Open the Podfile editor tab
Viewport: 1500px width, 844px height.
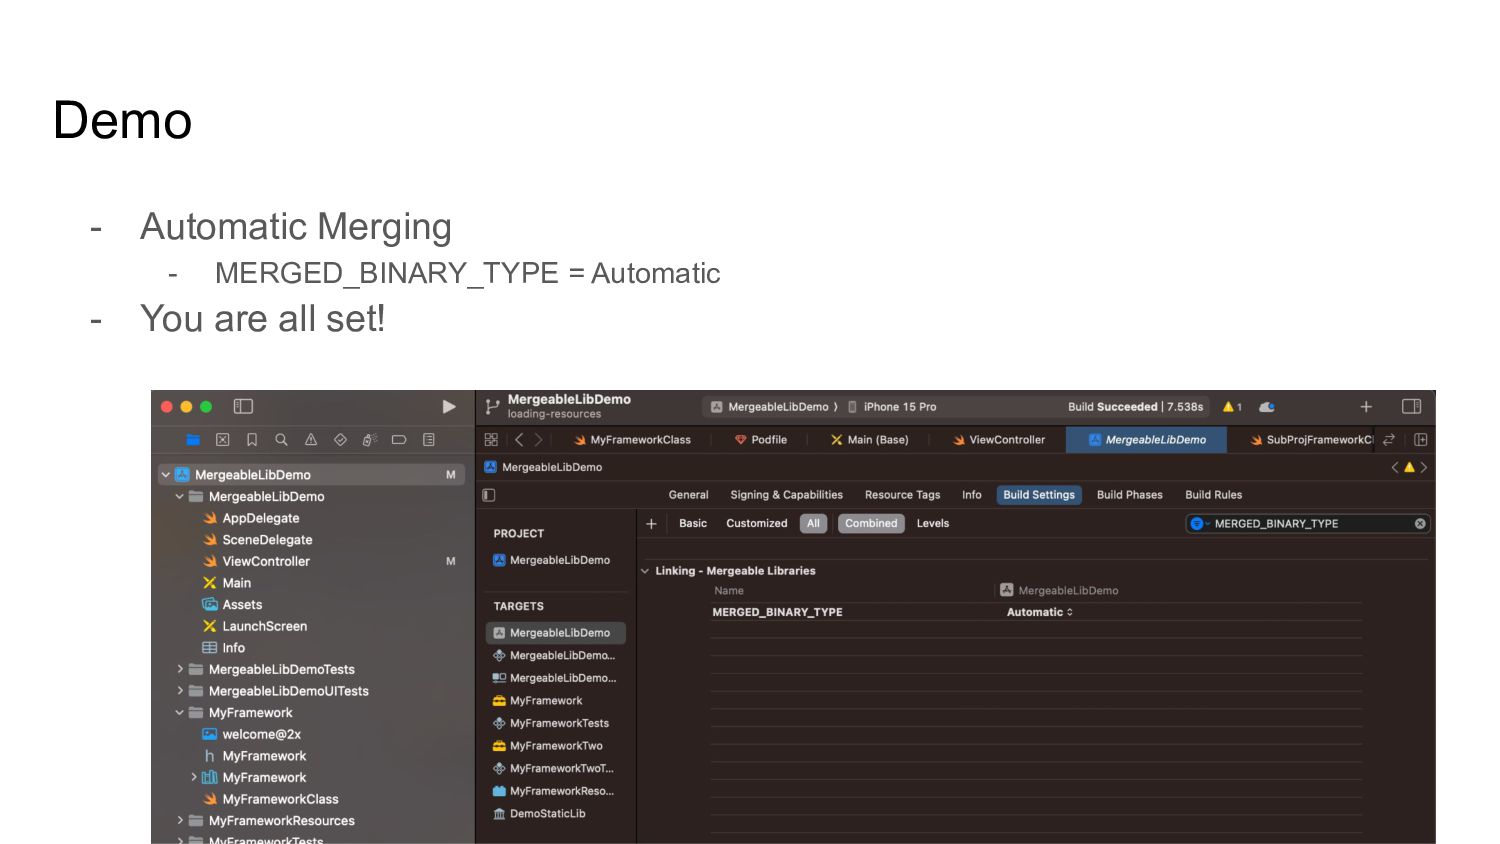pos(762,440)
